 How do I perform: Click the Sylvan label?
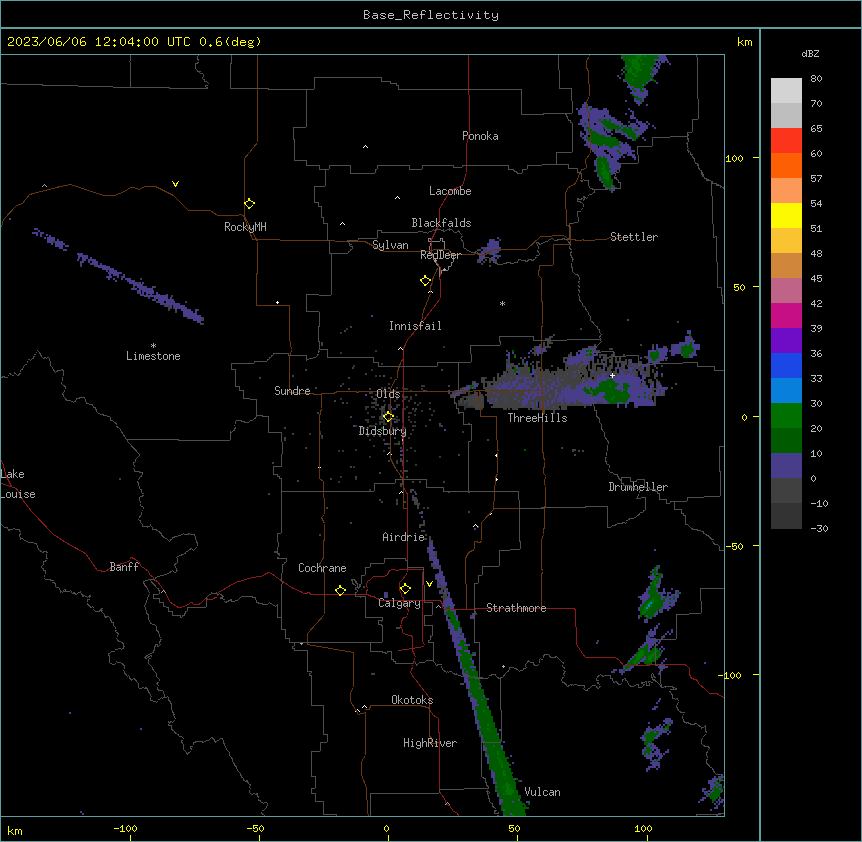390,245
